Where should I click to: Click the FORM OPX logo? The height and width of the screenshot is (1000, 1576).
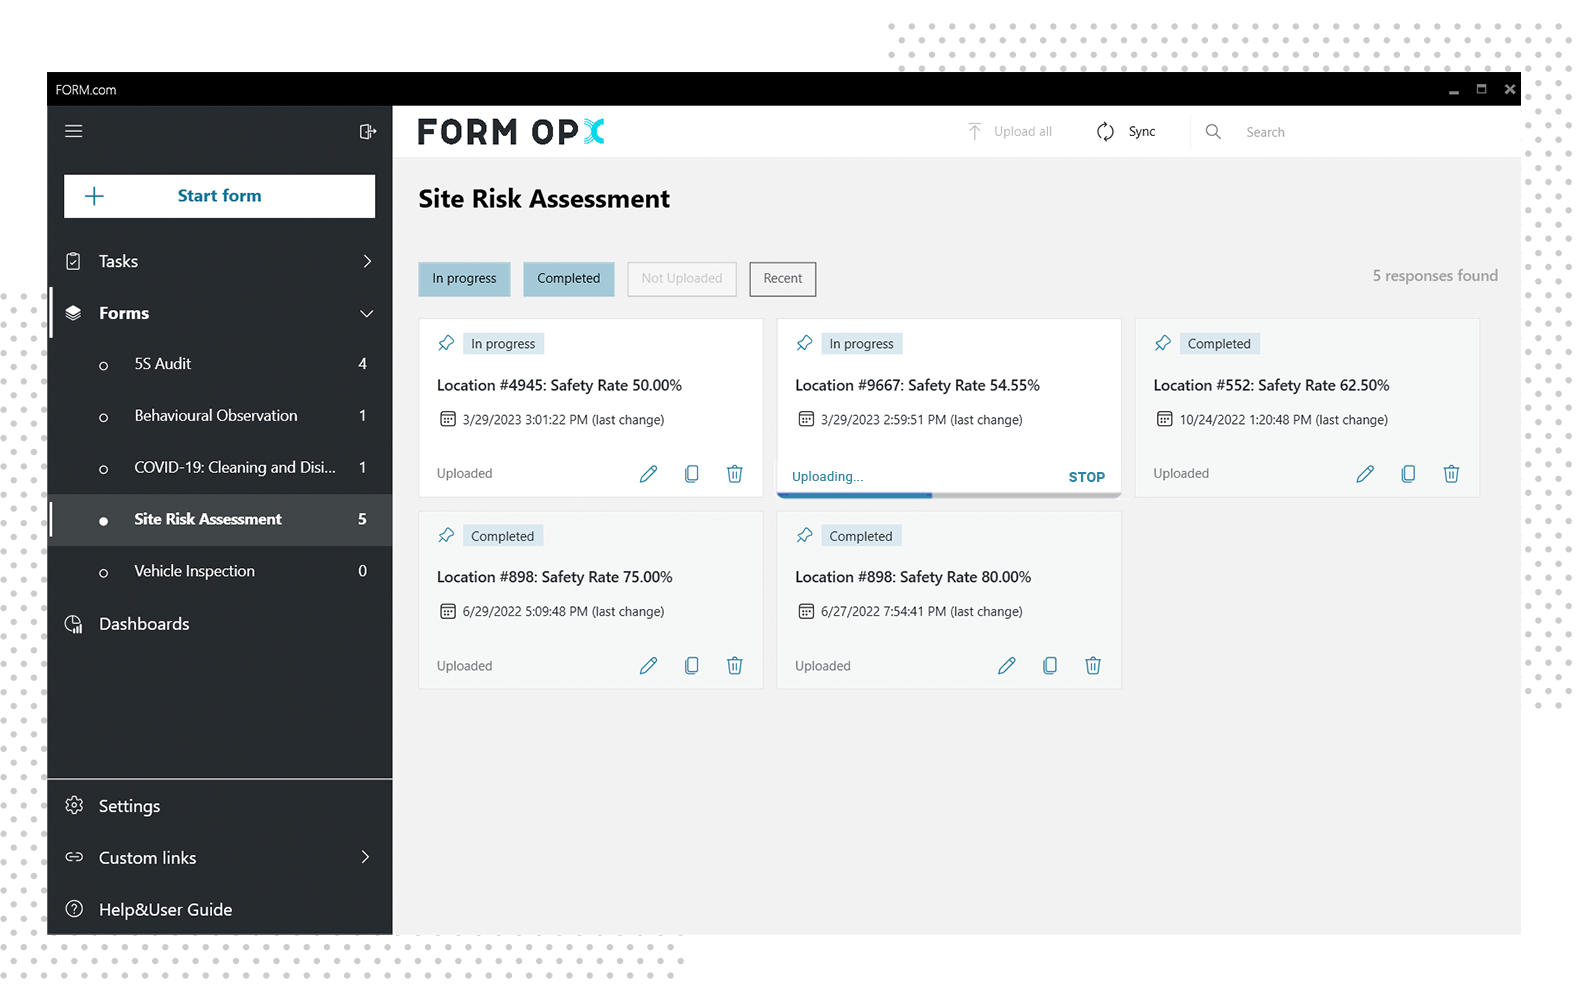[x=511, y=132]
